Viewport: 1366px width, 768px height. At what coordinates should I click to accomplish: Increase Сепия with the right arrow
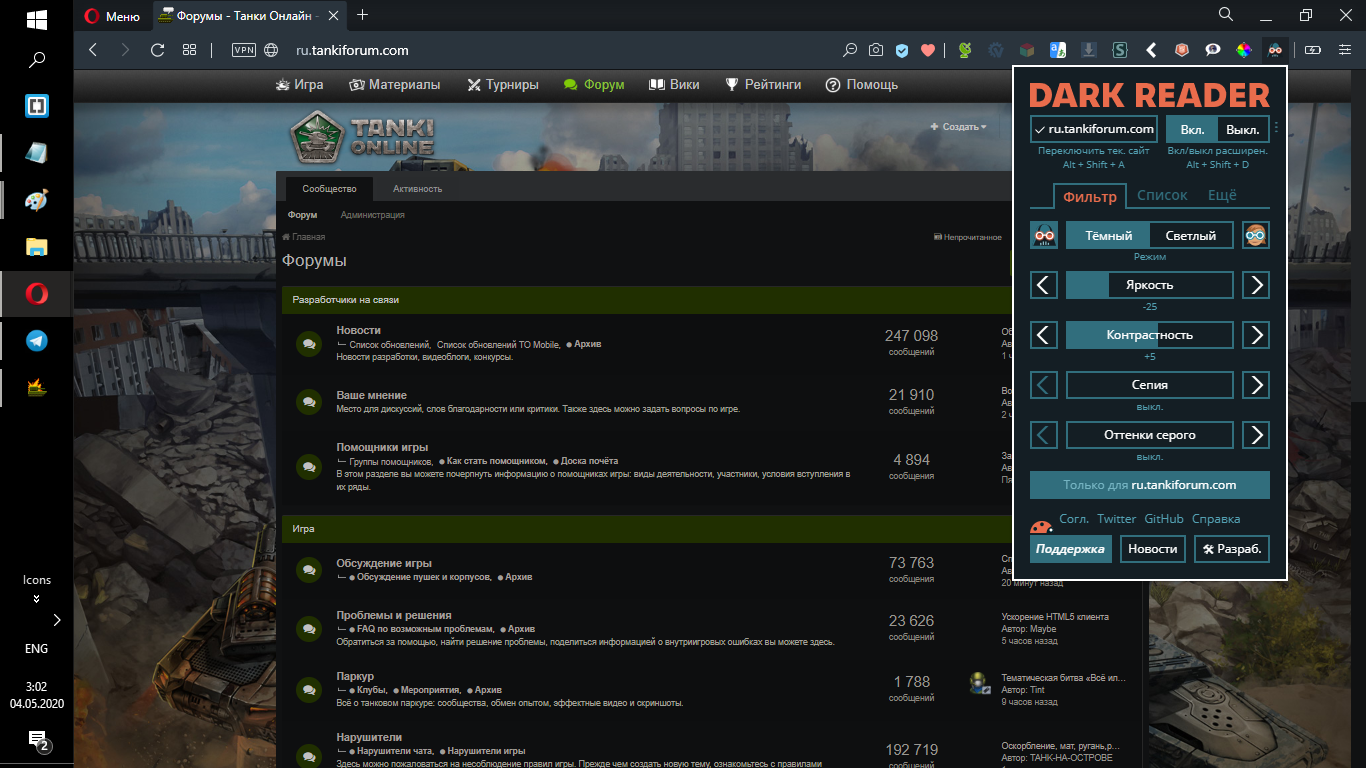(1256, 385)
